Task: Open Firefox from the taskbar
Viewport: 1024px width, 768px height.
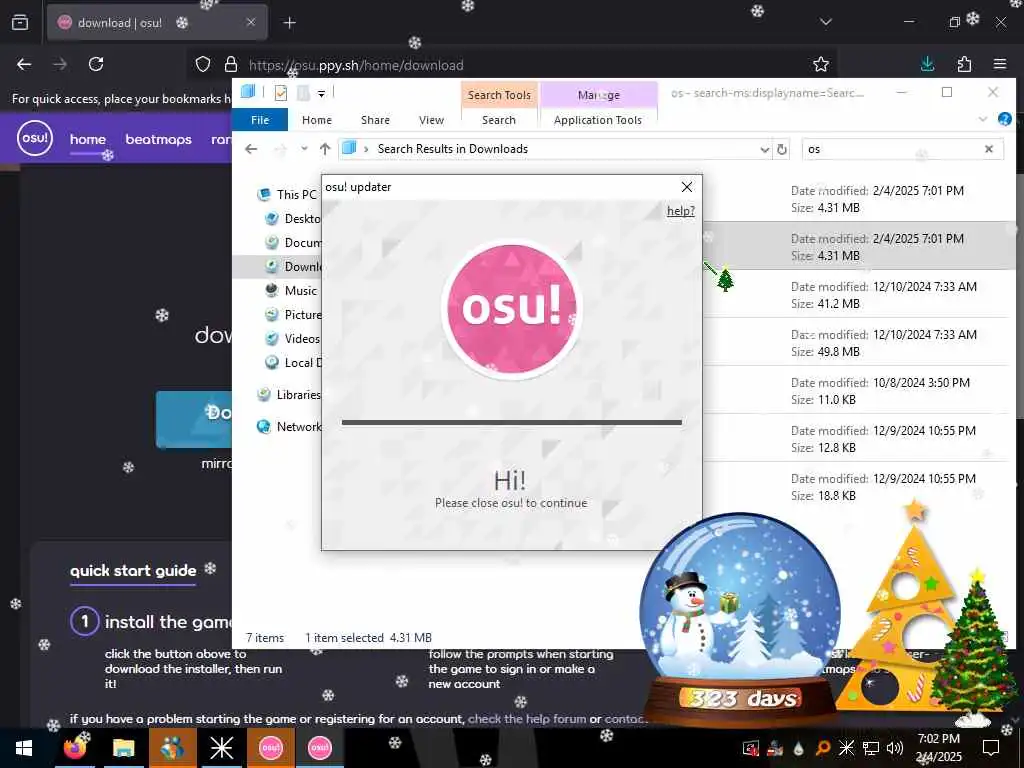Action: pos(75,748)
